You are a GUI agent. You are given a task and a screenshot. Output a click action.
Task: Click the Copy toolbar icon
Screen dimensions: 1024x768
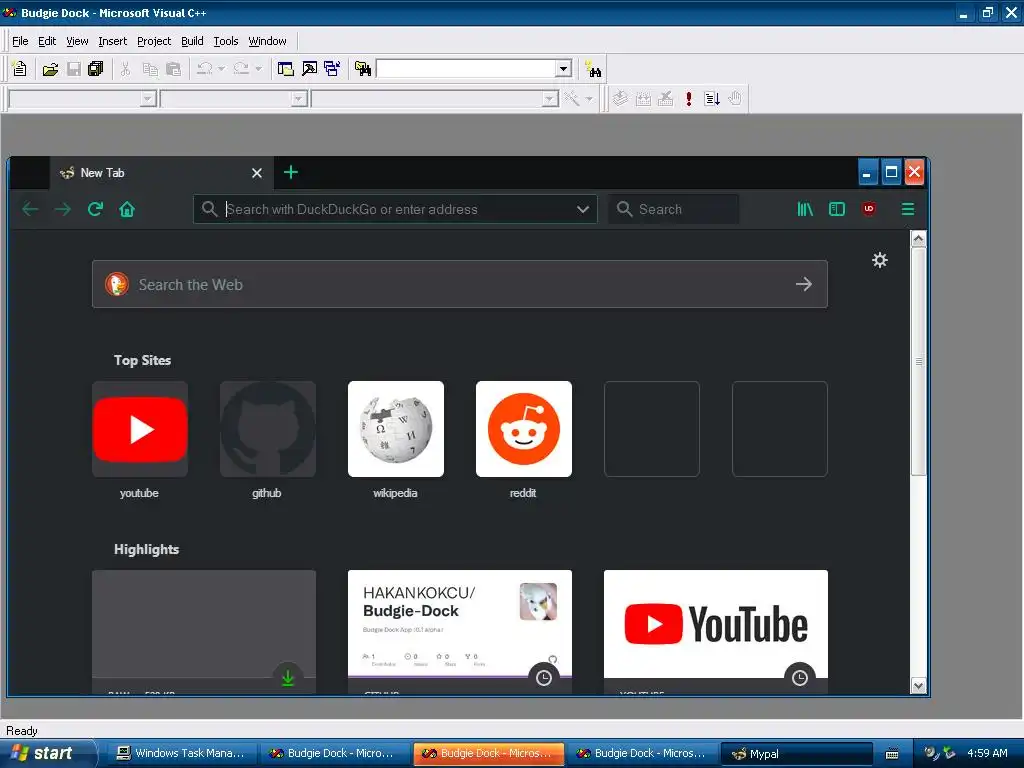150,69
